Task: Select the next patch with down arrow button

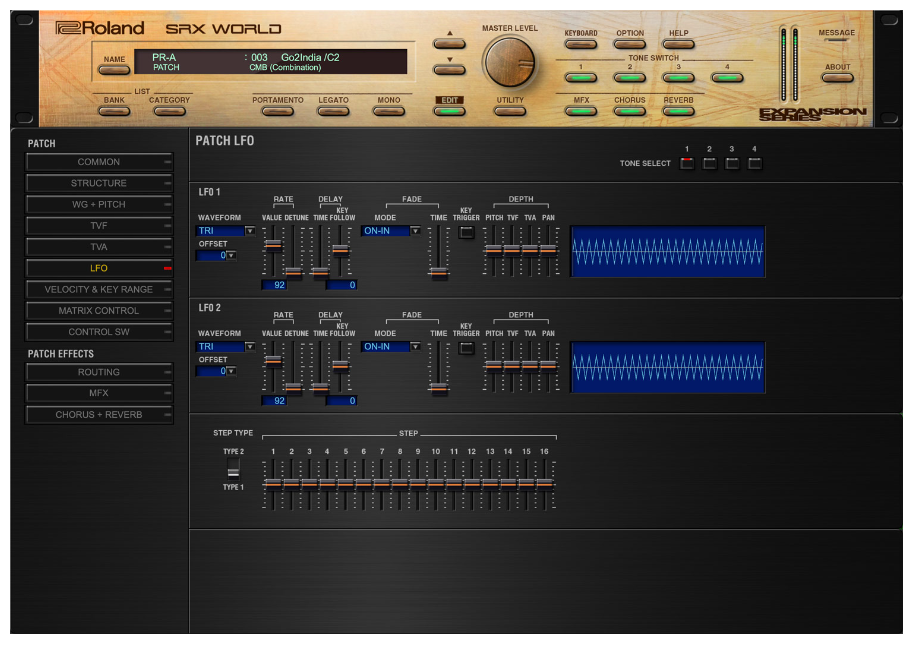Action: [449, 70]
